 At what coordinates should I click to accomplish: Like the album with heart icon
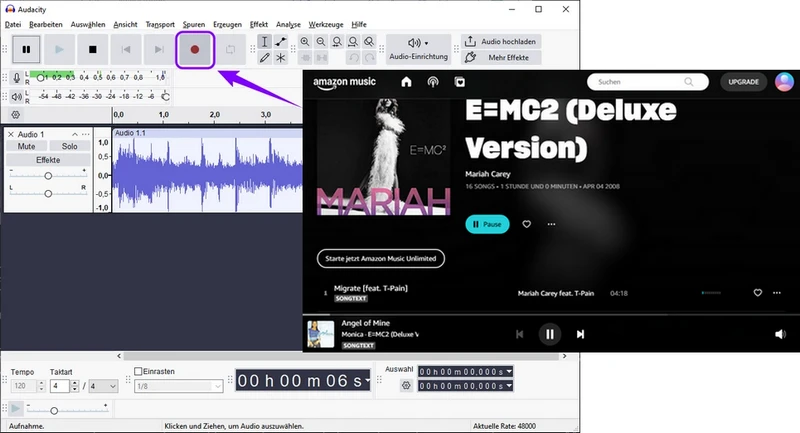(527, 224)
